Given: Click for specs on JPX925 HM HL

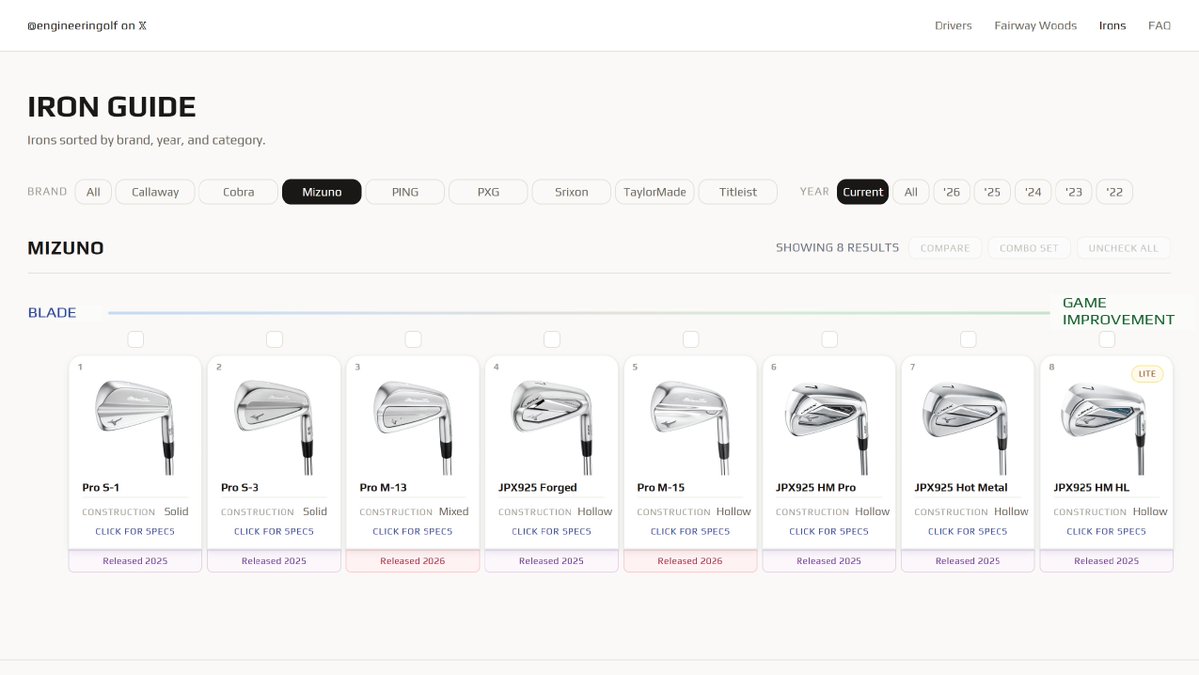Looking at the screenshot, I should pyautogui.click(x=1106, y=531).
